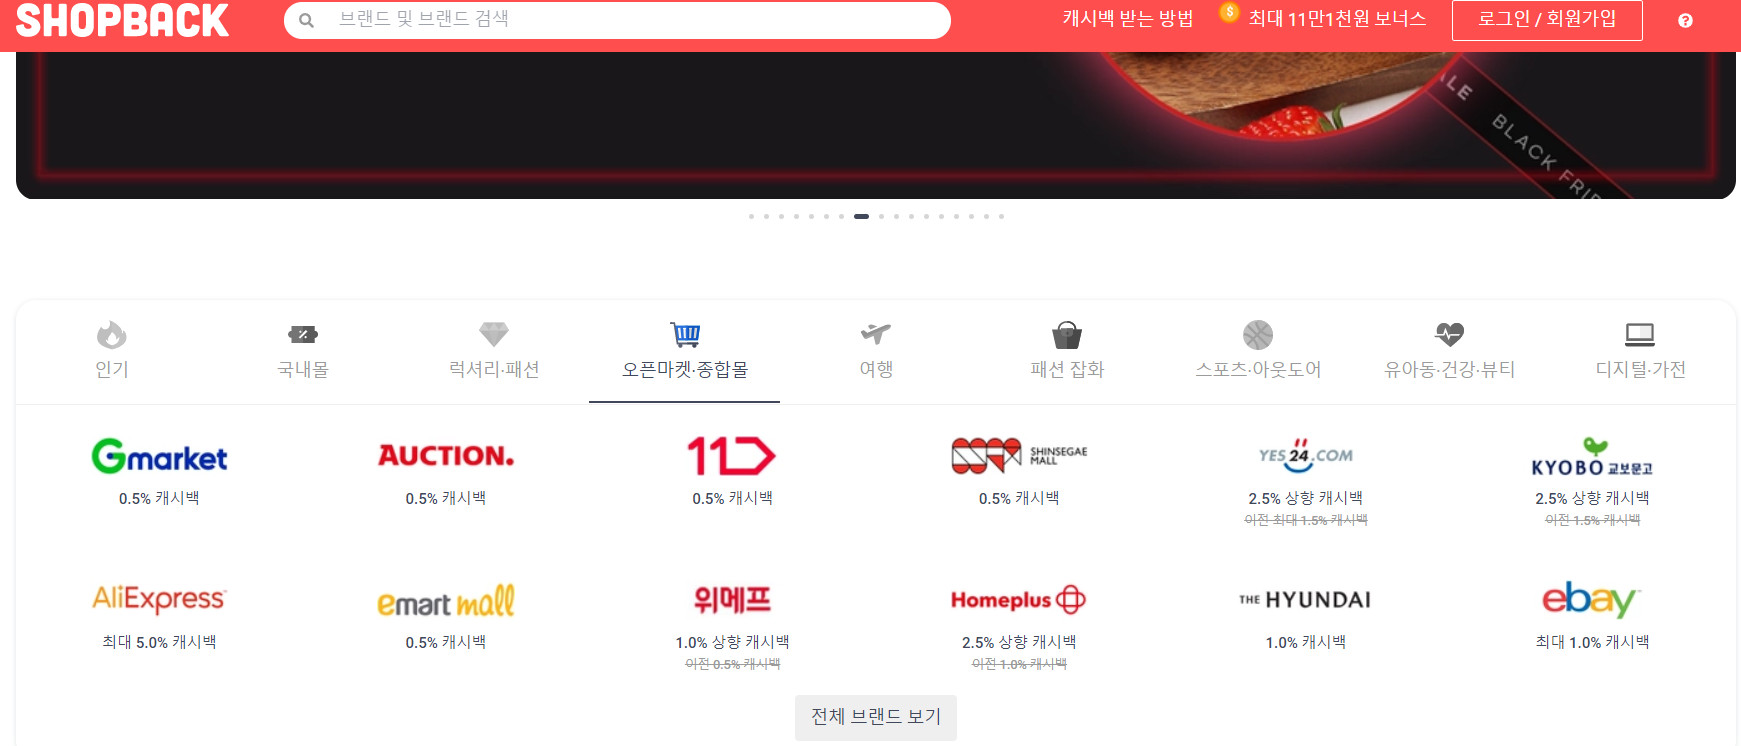Open the ebay store logo

tap(1592, 600)
